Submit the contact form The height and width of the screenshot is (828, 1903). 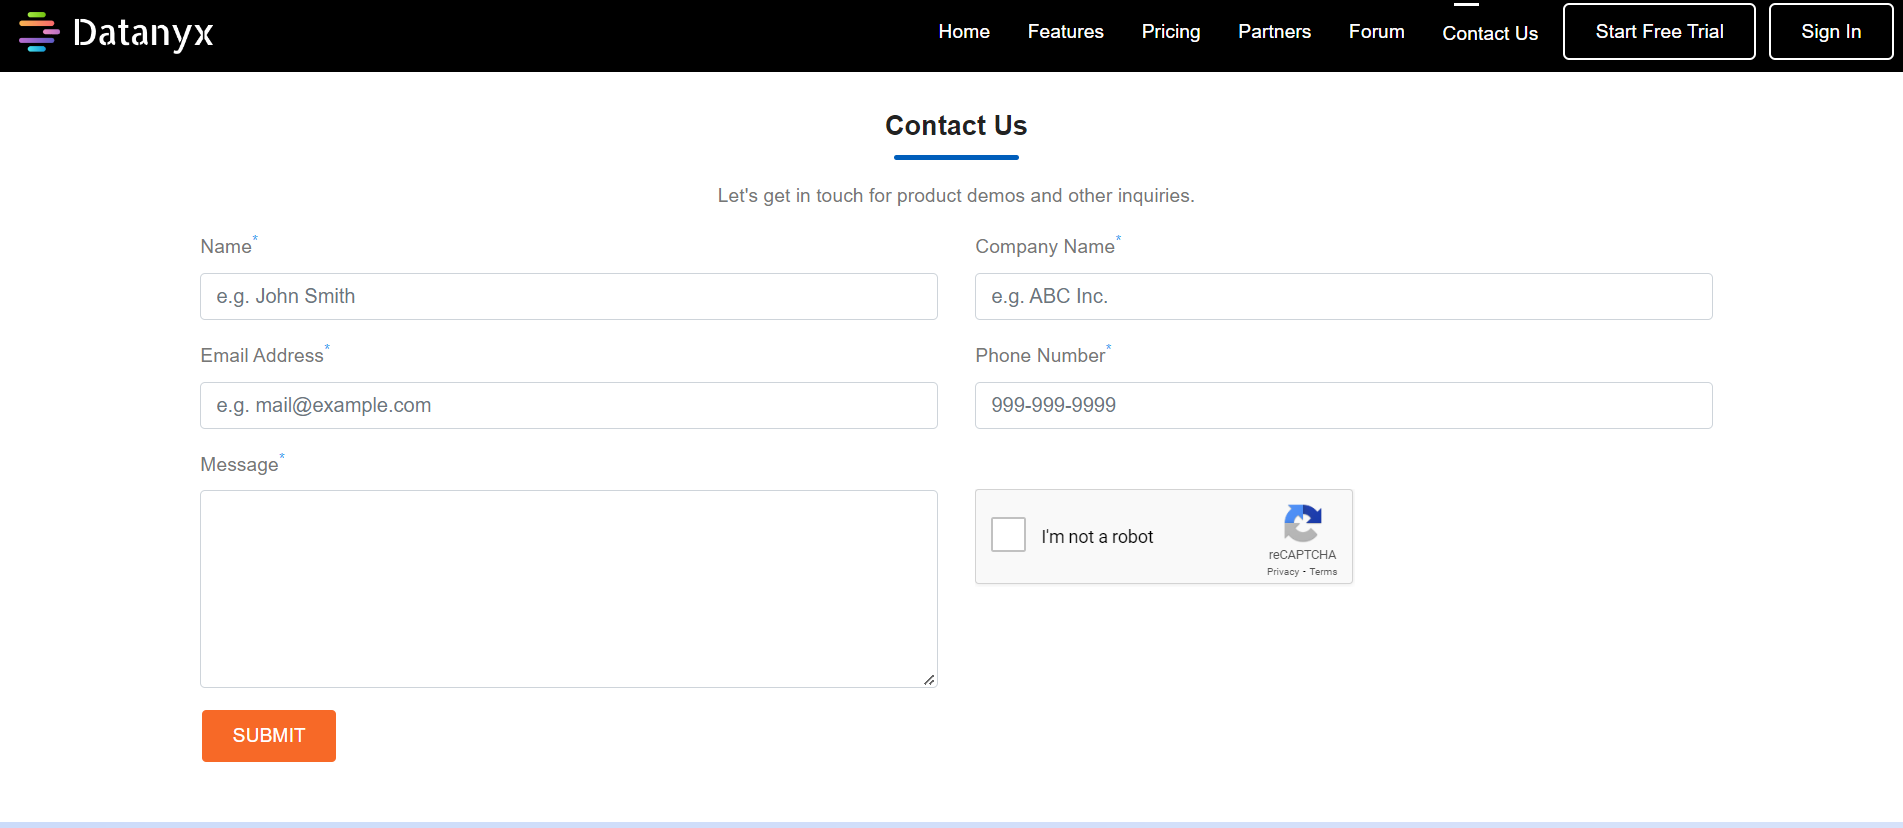[x=268, y=736]
